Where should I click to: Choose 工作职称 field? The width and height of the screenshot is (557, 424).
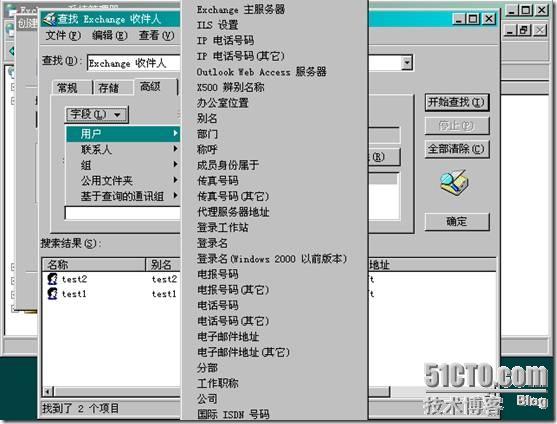click(275, 384)
